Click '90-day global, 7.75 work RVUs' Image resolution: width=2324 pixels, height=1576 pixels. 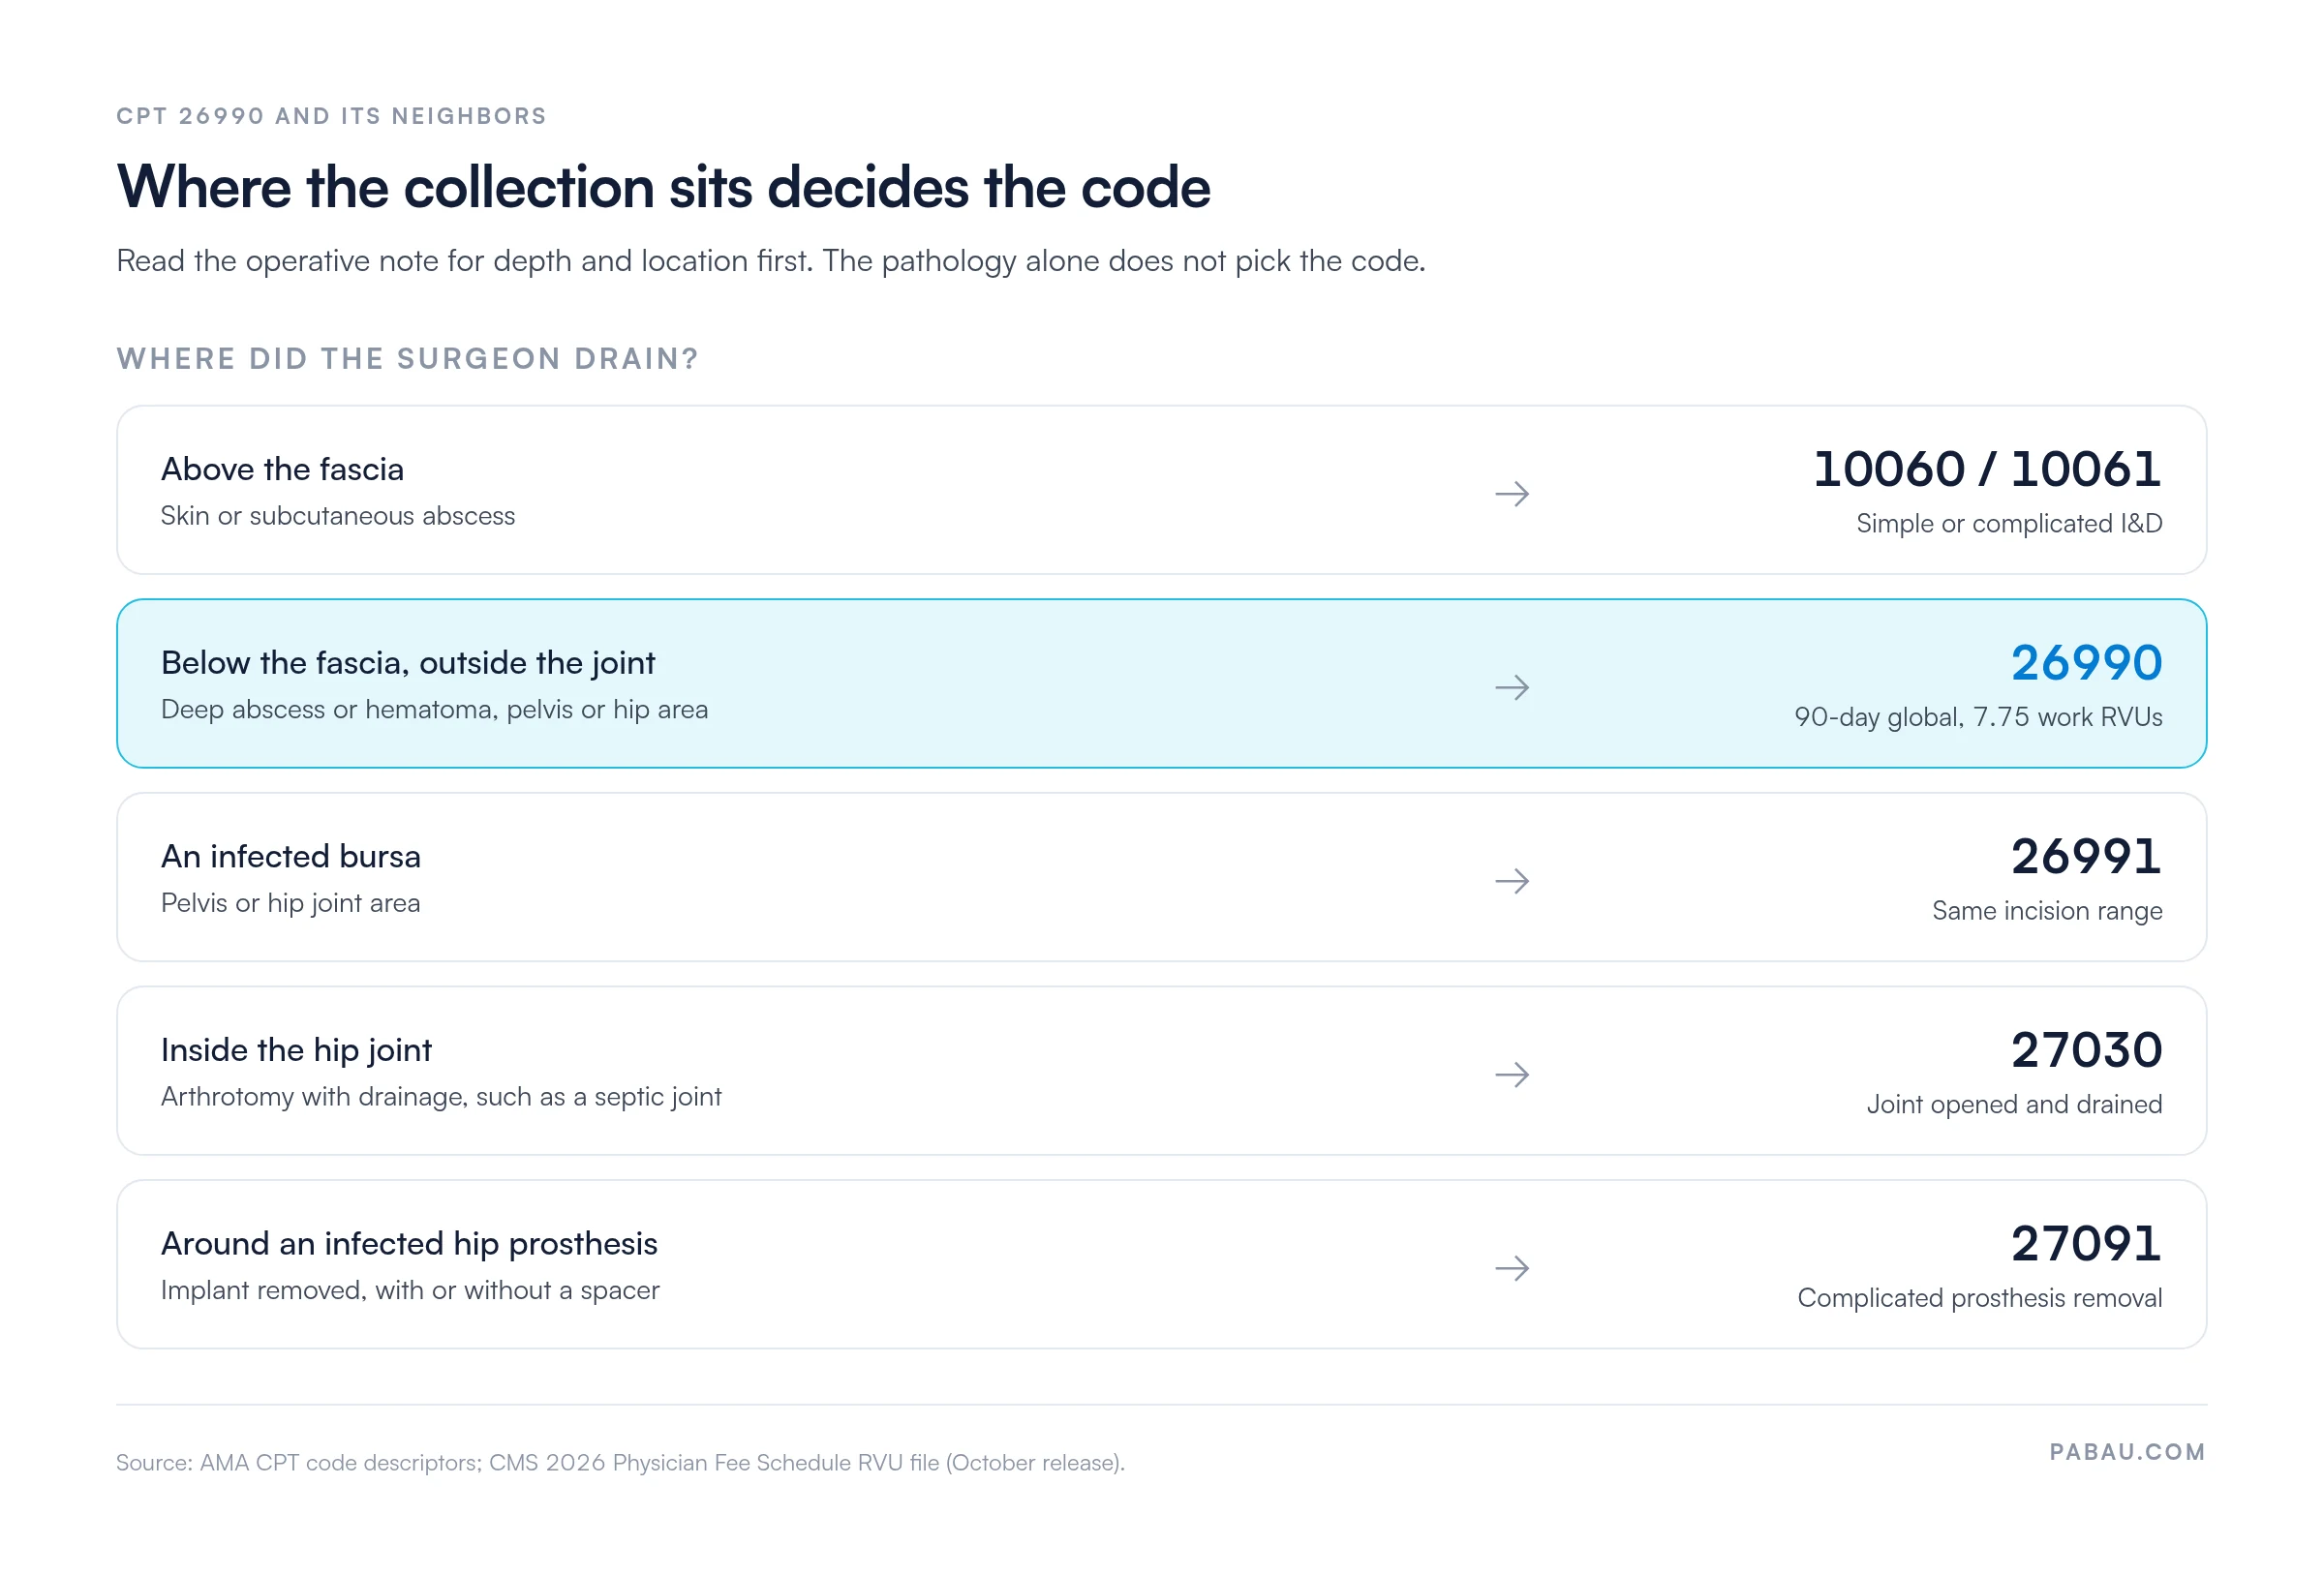coord(1978,718)
